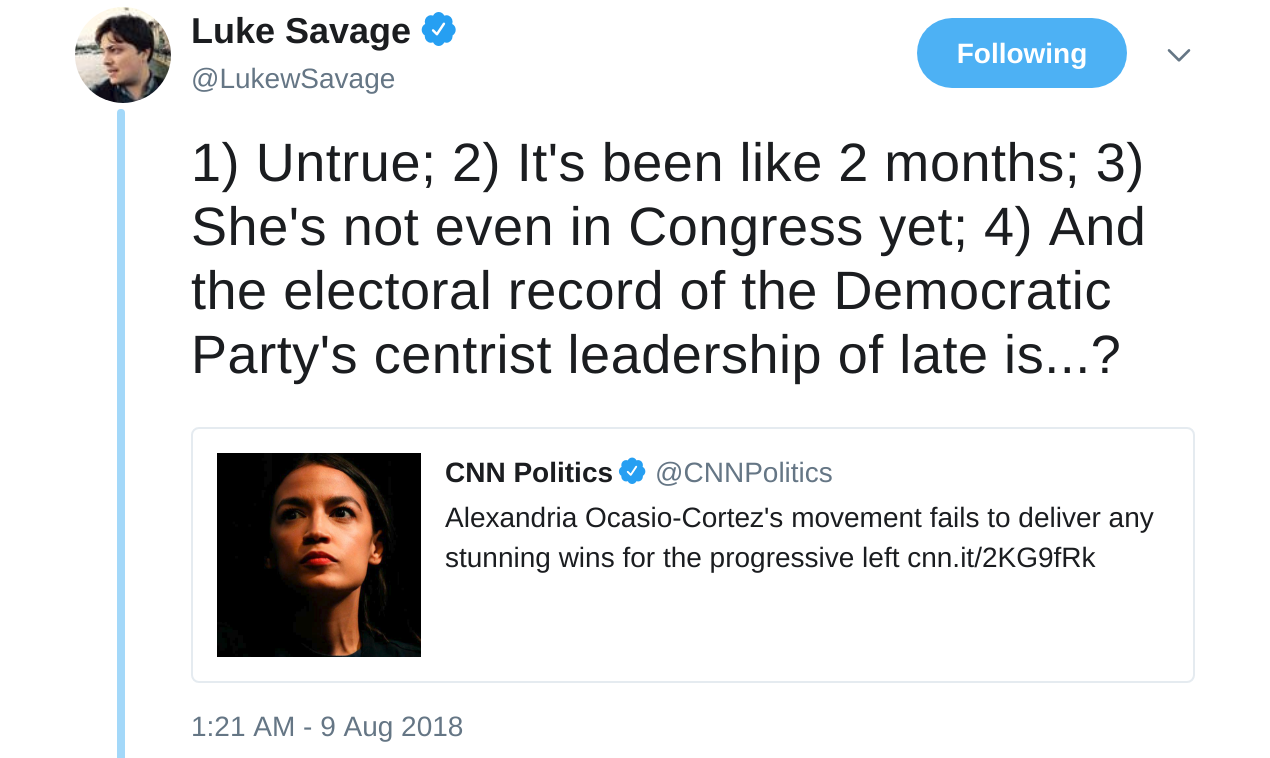This screenshot has width=1270, height=758.
Task: View the quoted tweet's portrait photo
Action: [319, 555]
